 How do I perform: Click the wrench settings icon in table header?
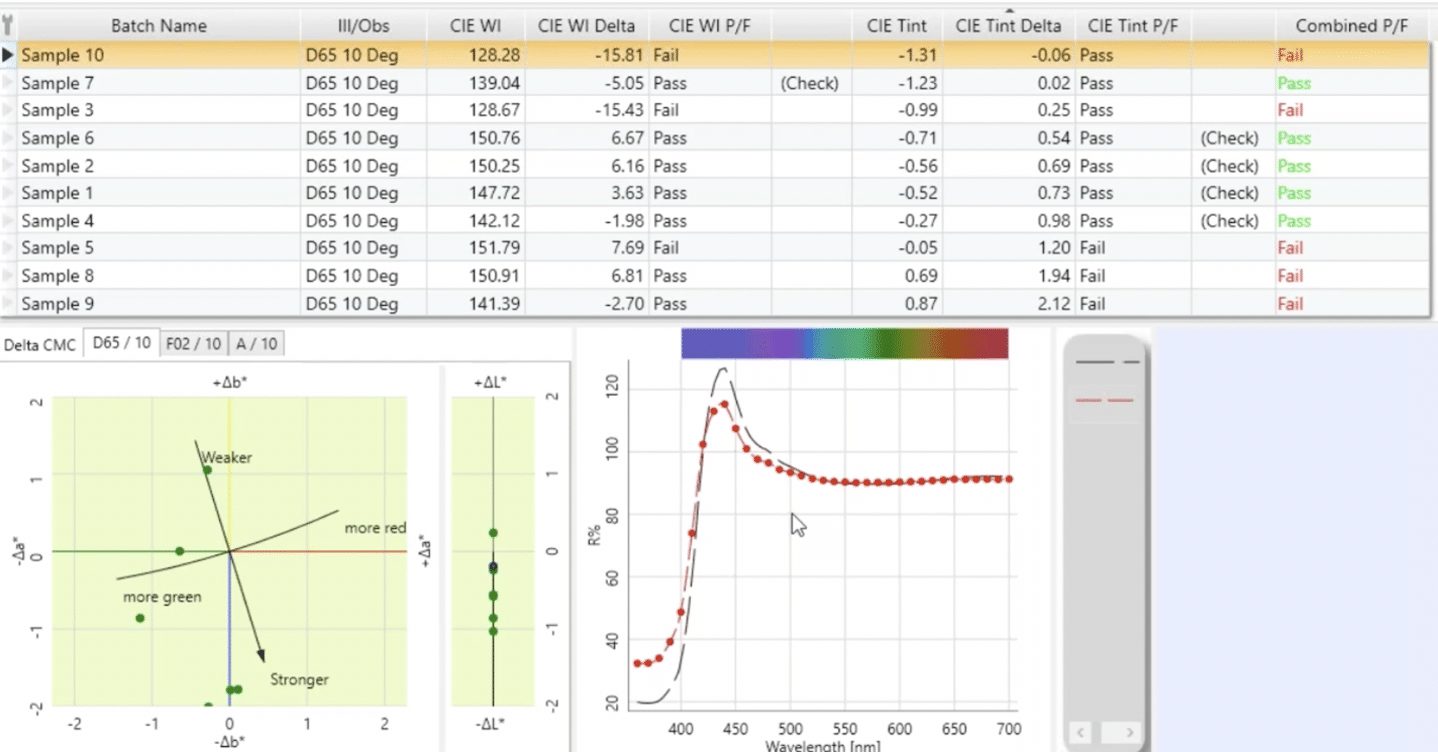point(9,26)
